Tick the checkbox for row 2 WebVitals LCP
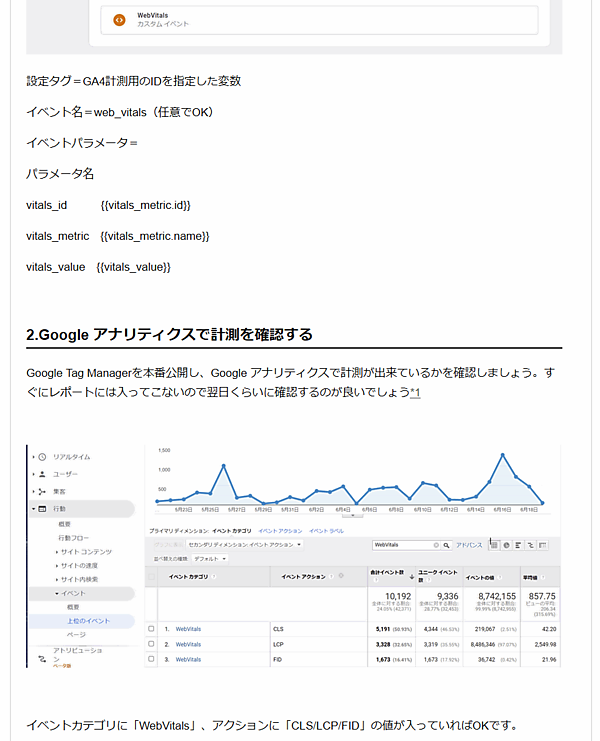Screen dimensions: 600x741 151,644
